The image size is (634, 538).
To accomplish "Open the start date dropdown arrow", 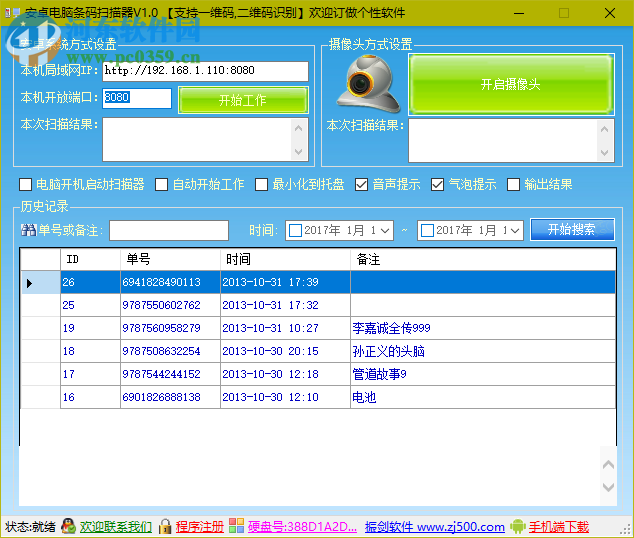I will coord(385,230).
